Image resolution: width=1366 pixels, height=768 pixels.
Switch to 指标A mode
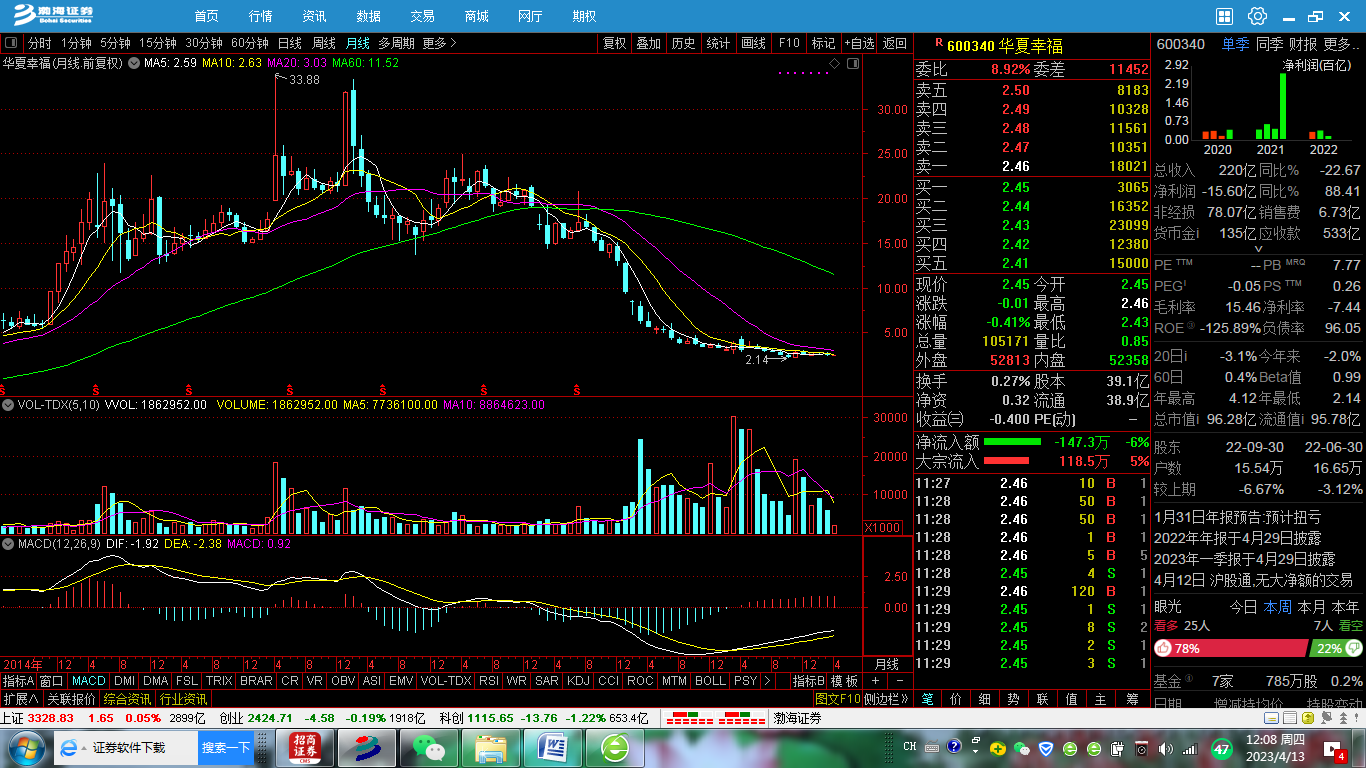click(x=18, y=681)
